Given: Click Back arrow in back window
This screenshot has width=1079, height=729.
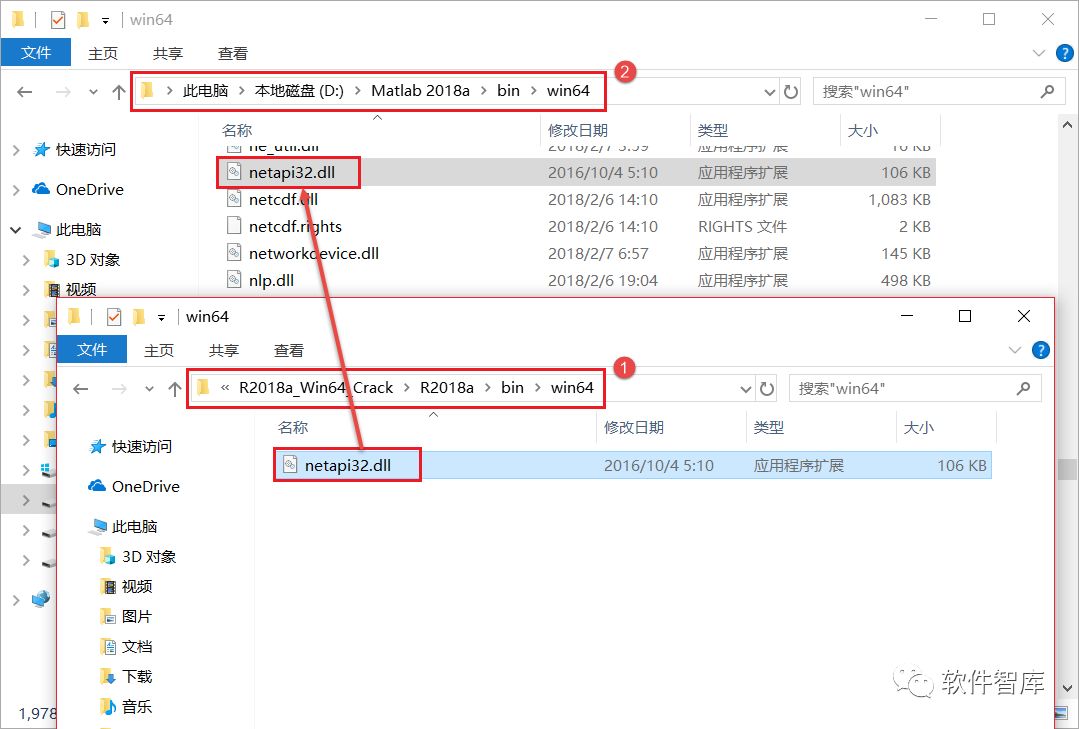Looking at the screenshot, I should [25, 92].
